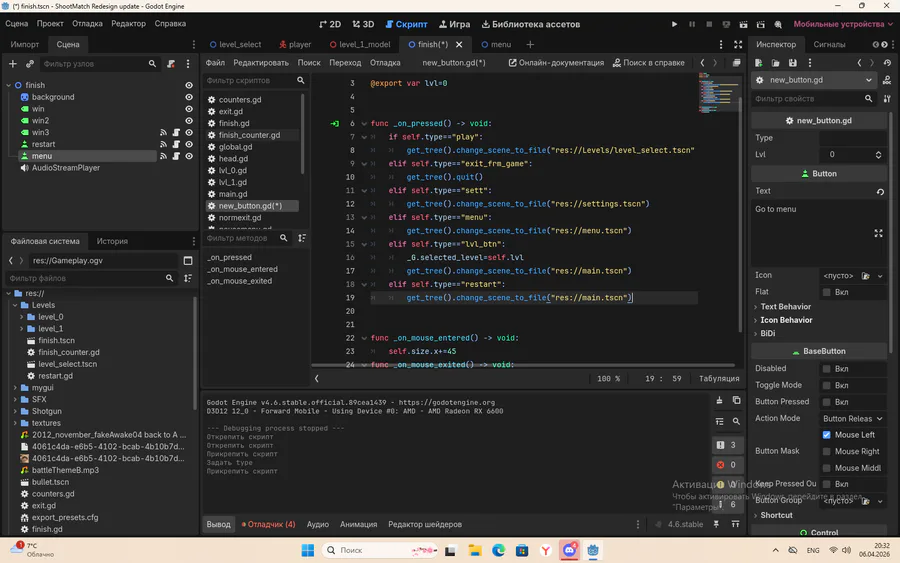900x563 pixels.
Task: Open script icon on restart node
Action: (x=176, y=144)
